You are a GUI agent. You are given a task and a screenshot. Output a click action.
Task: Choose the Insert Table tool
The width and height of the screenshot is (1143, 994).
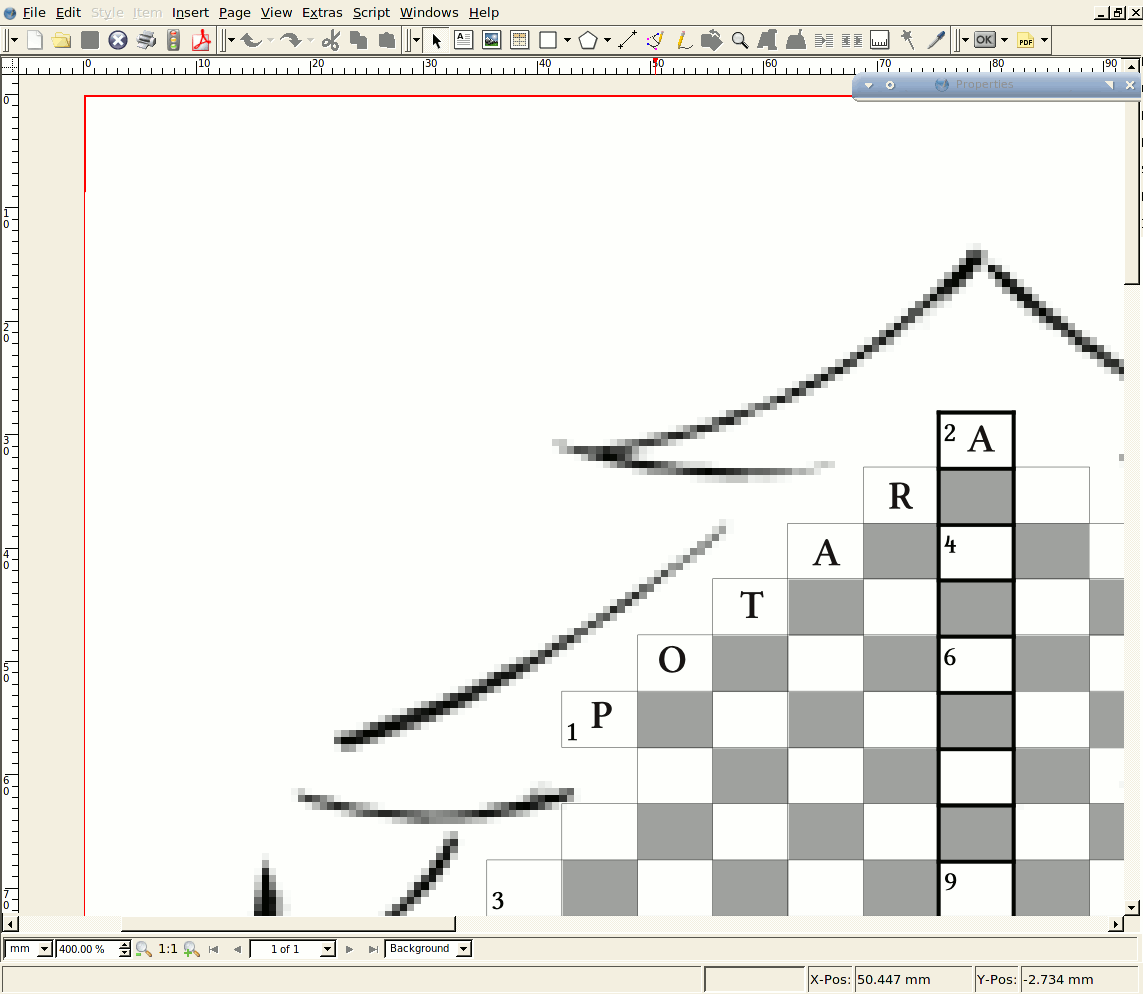click(x=519, y=40)
